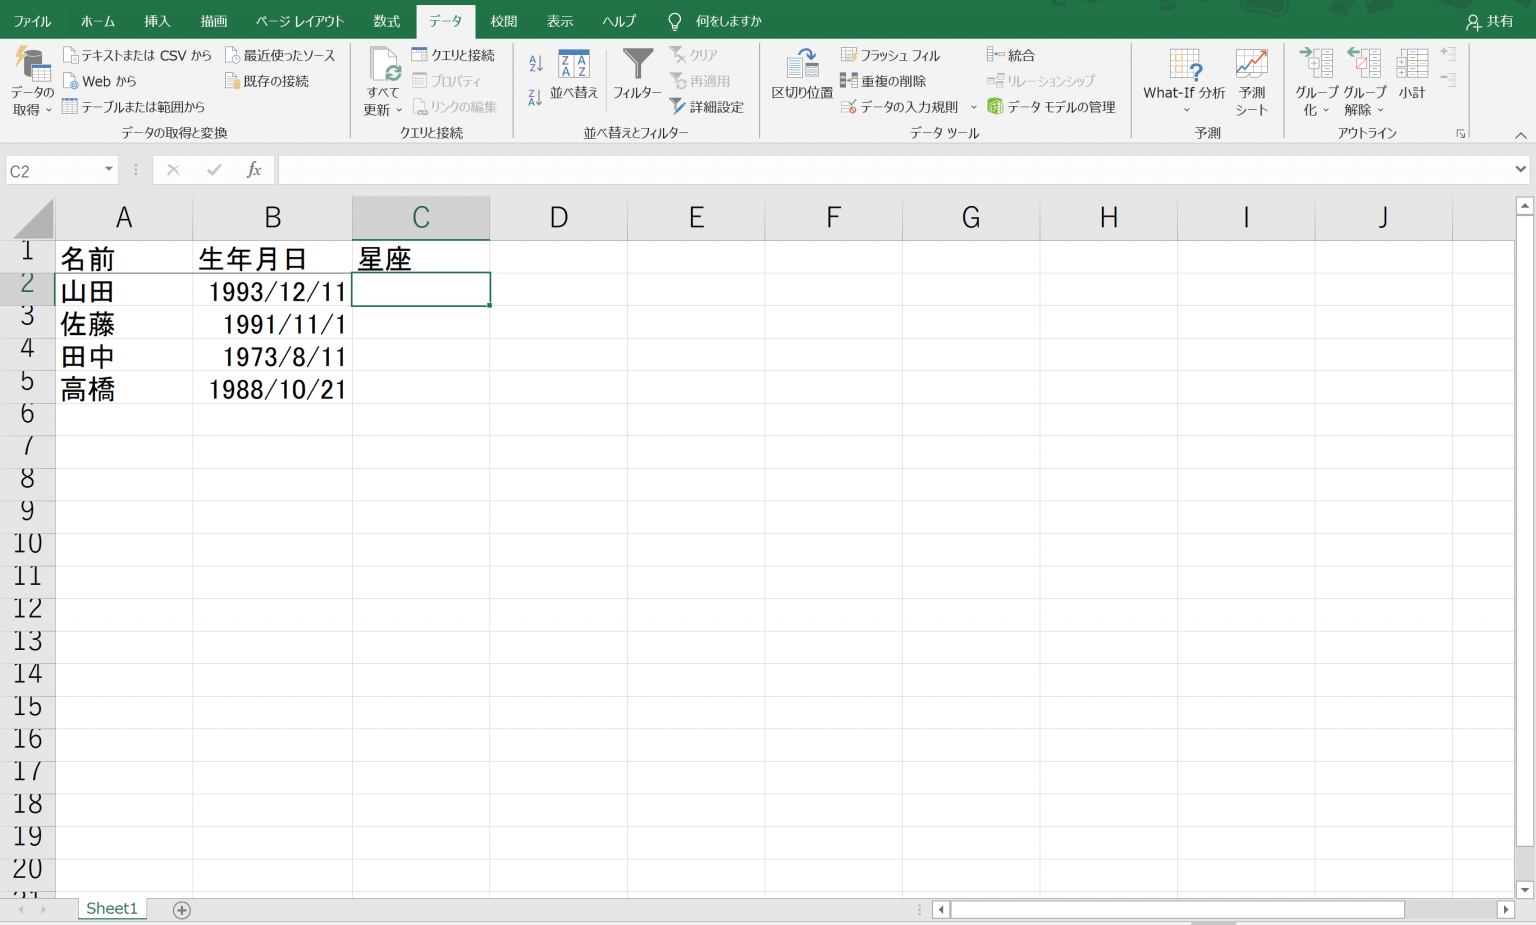1536x925 pixels.
Task: Sort ascending A to Z
Action: click(536, 64)
